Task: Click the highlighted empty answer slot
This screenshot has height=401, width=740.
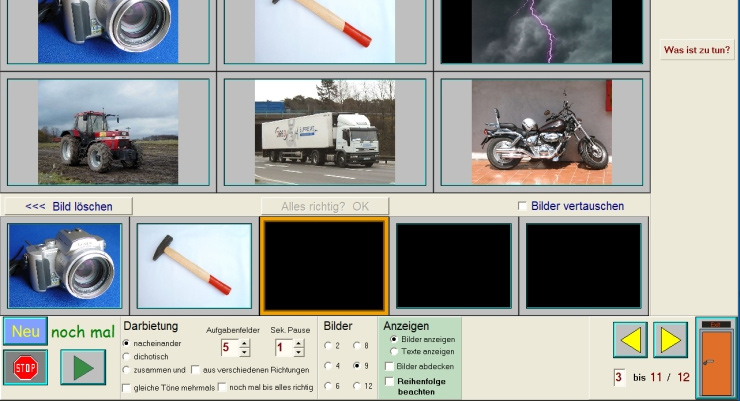Action: click(x=324, y=265)
